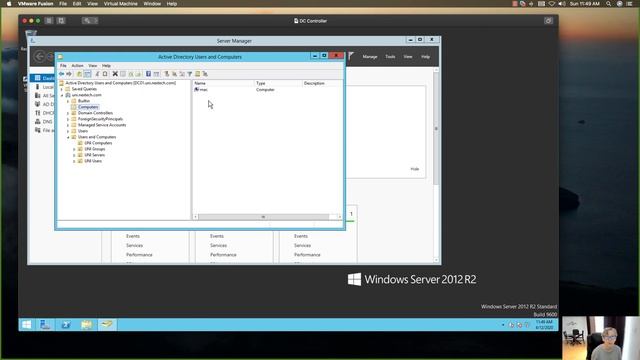Click the Active Directory tool taskbar icon
Viewport: 640px width, 360px height.
tap(107, 324)
